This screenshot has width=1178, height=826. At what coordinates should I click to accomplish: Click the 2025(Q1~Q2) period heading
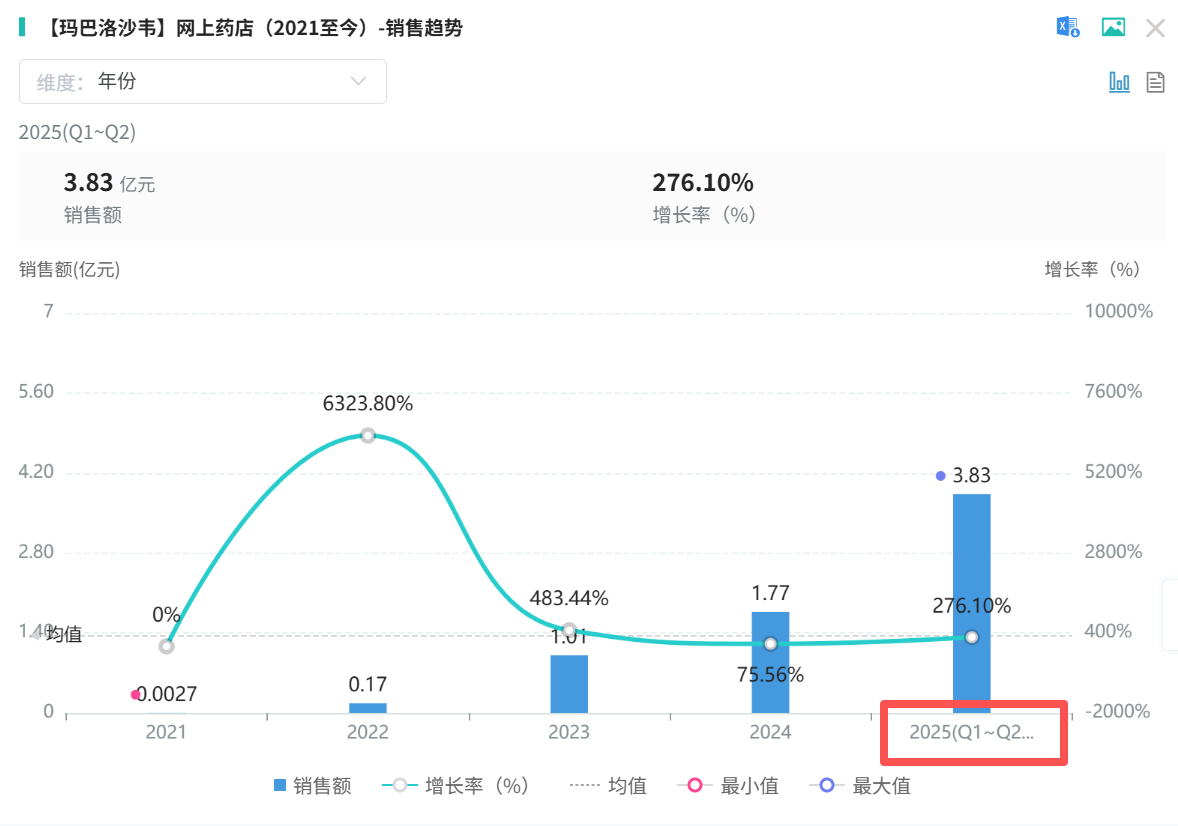tap(77, 132)
